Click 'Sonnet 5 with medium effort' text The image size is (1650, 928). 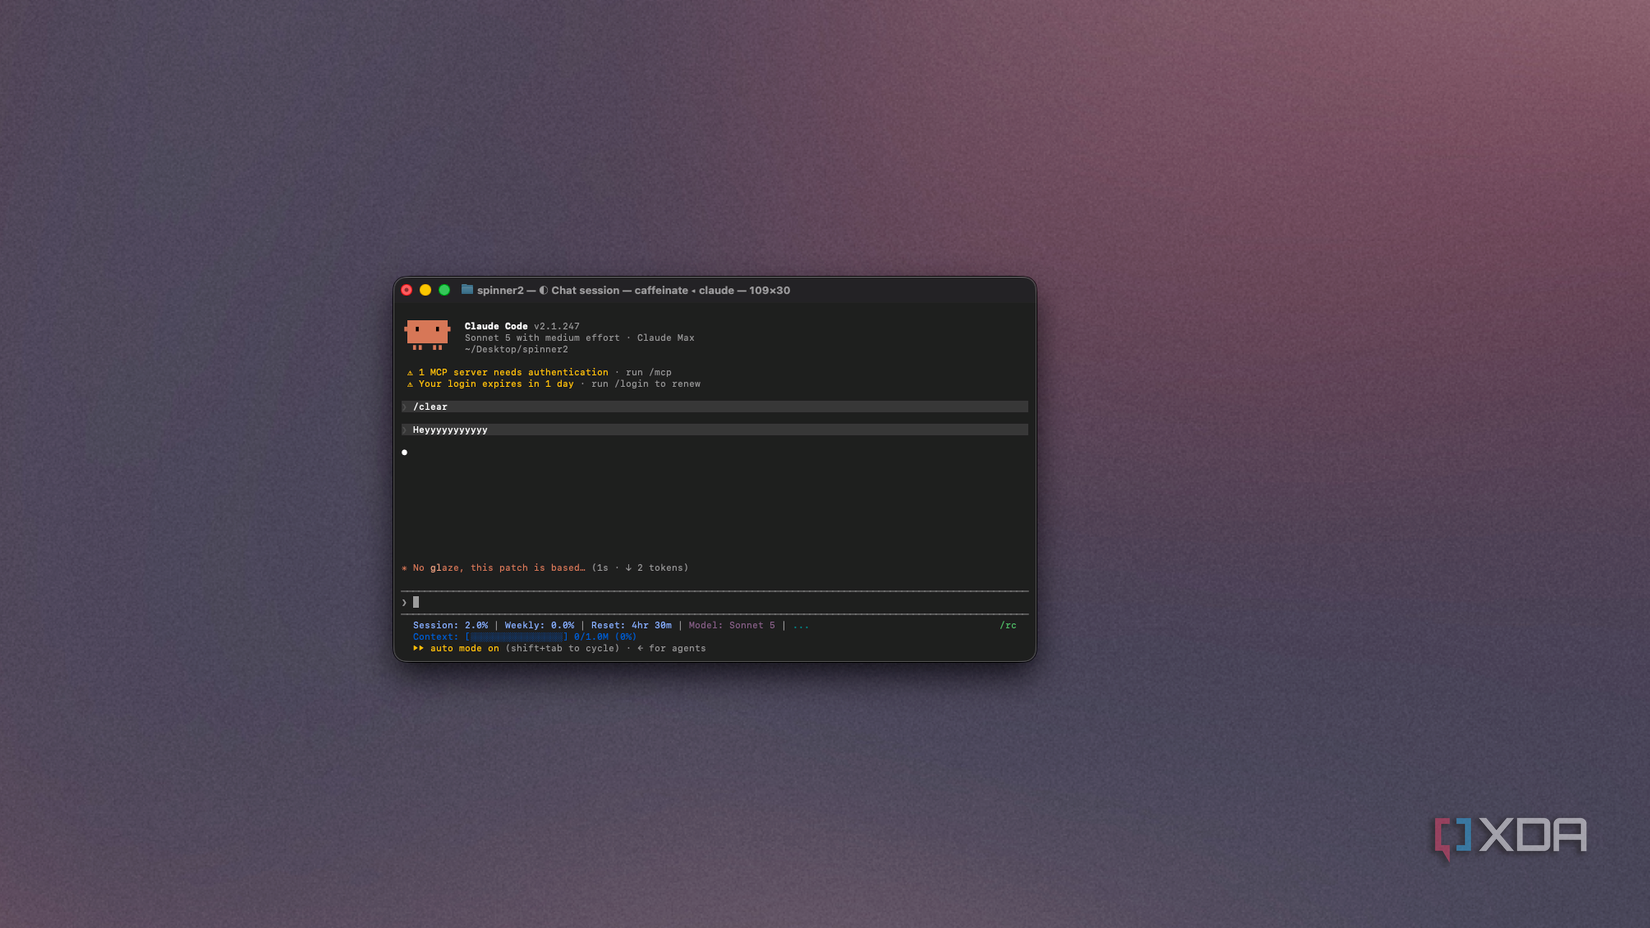542,338
